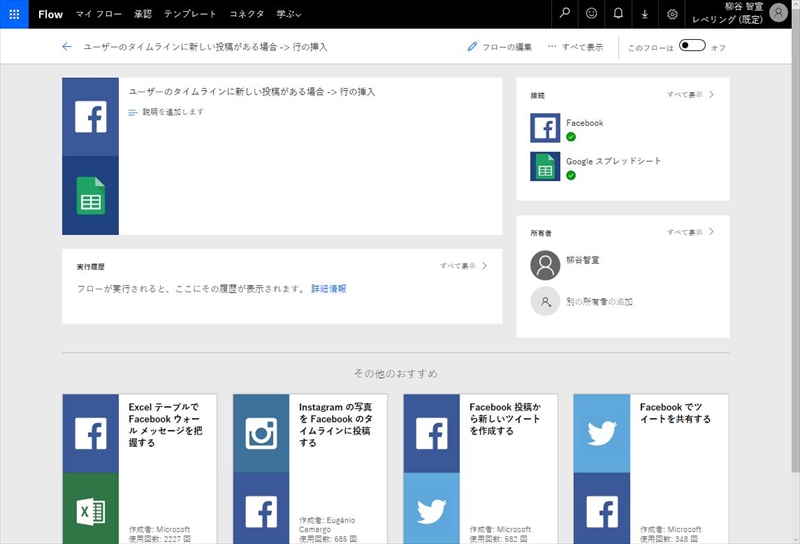Open the テンプレート menu item
800x544 pixels.
pyautogui.click(x=190, y=14)
